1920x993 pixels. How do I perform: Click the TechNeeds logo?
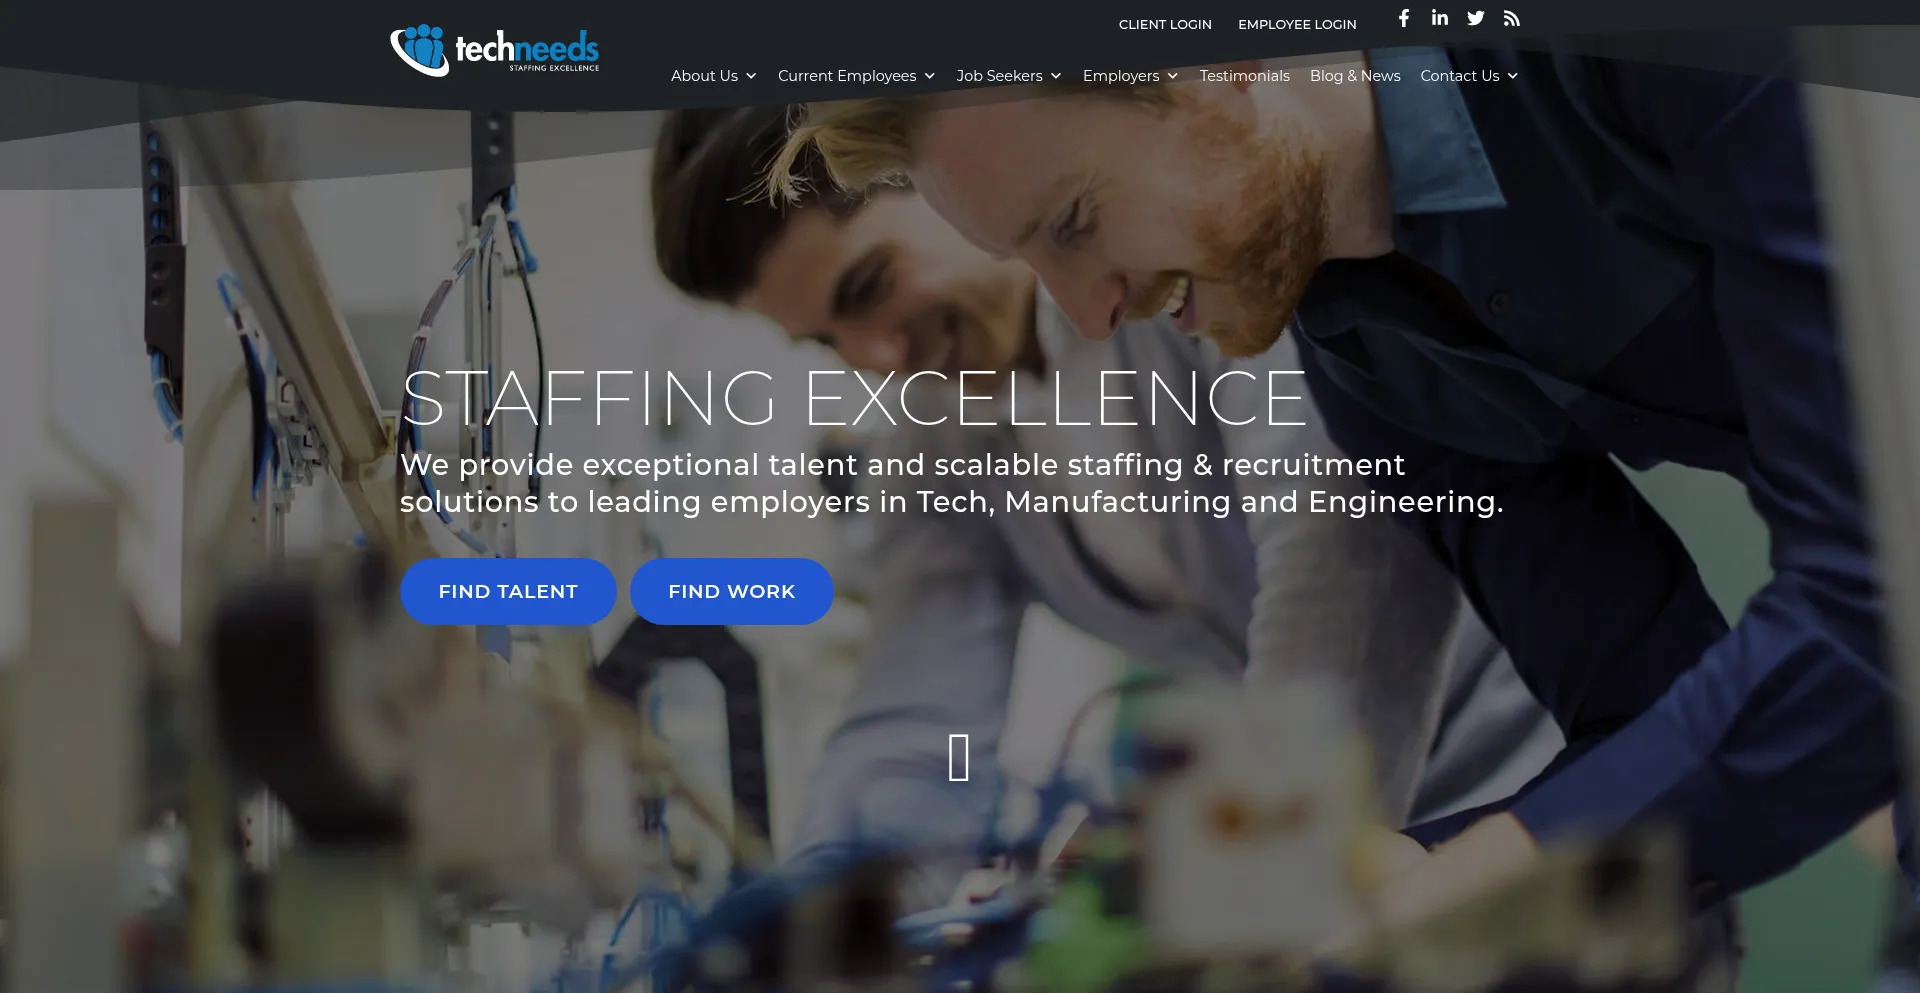(495, 50)
